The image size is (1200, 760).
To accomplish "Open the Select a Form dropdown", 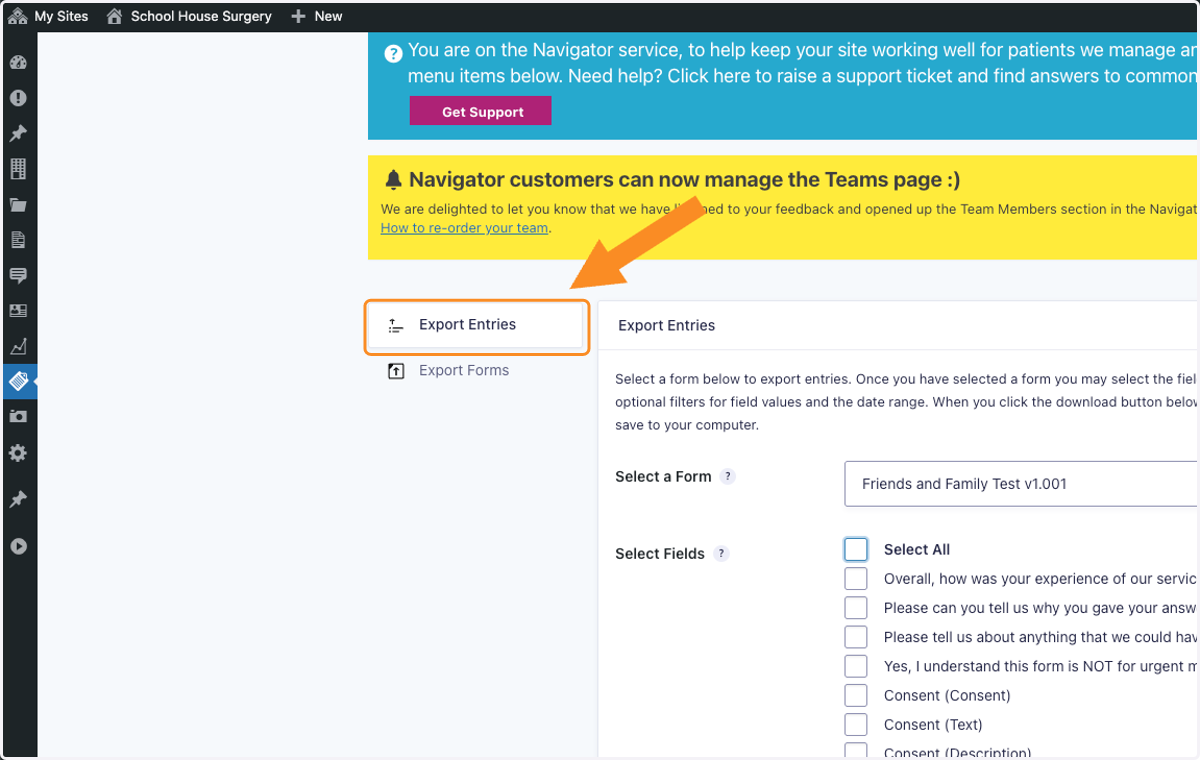I will click(x=1021, y=484).
